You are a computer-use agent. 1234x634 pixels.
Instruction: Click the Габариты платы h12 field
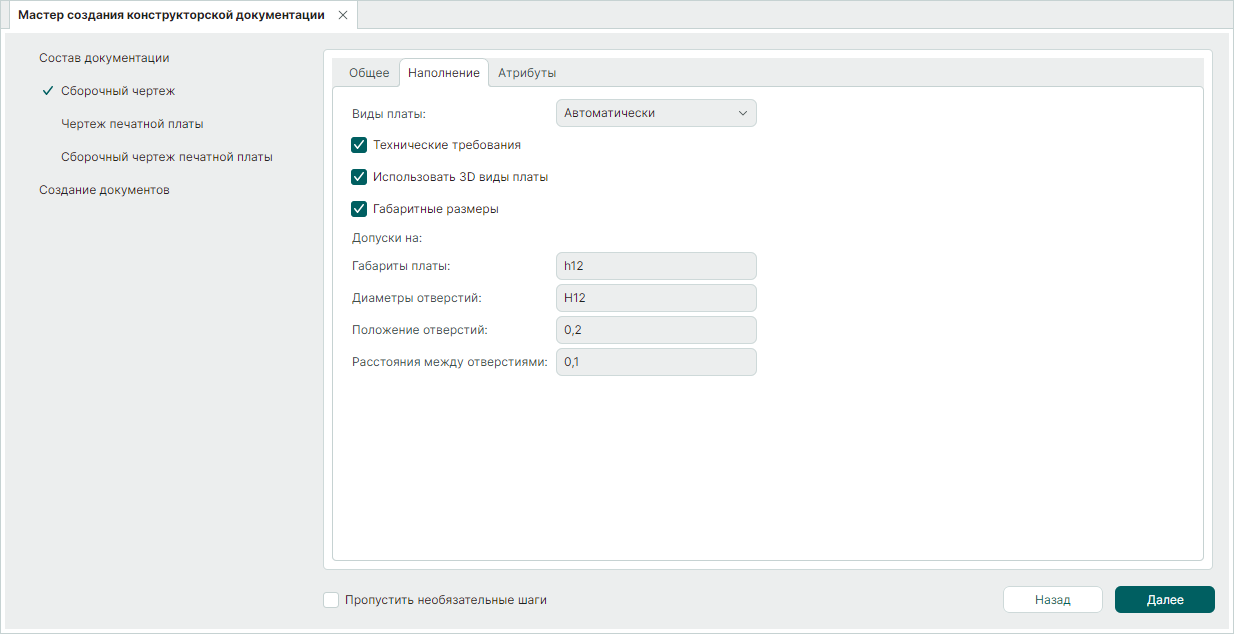coord(655,266)
